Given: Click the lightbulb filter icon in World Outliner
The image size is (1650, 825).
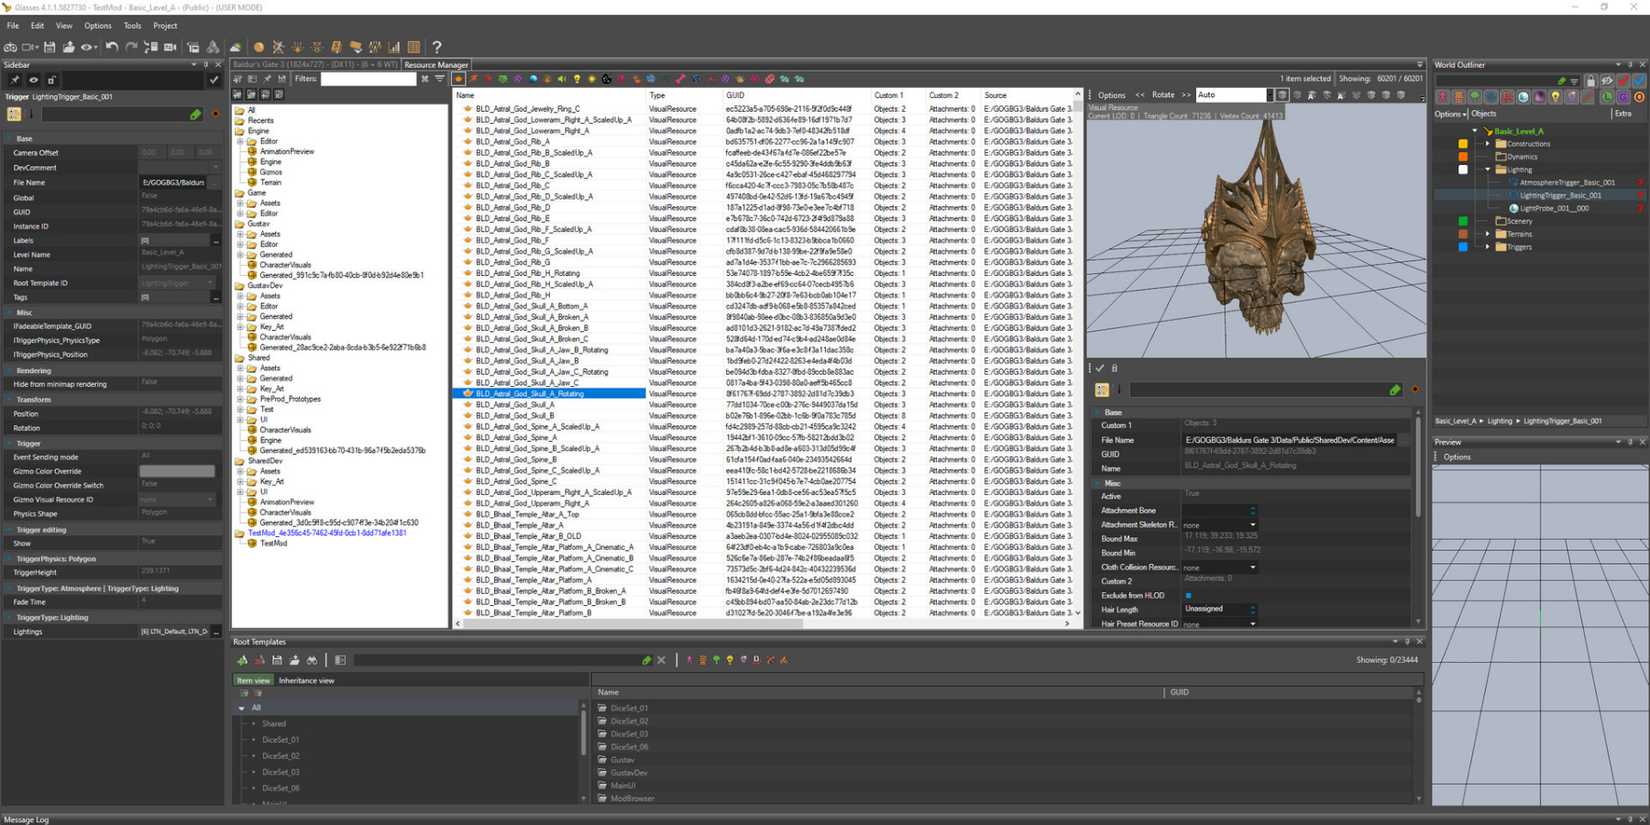Looking at the screenshot, I should (1555, 97).
